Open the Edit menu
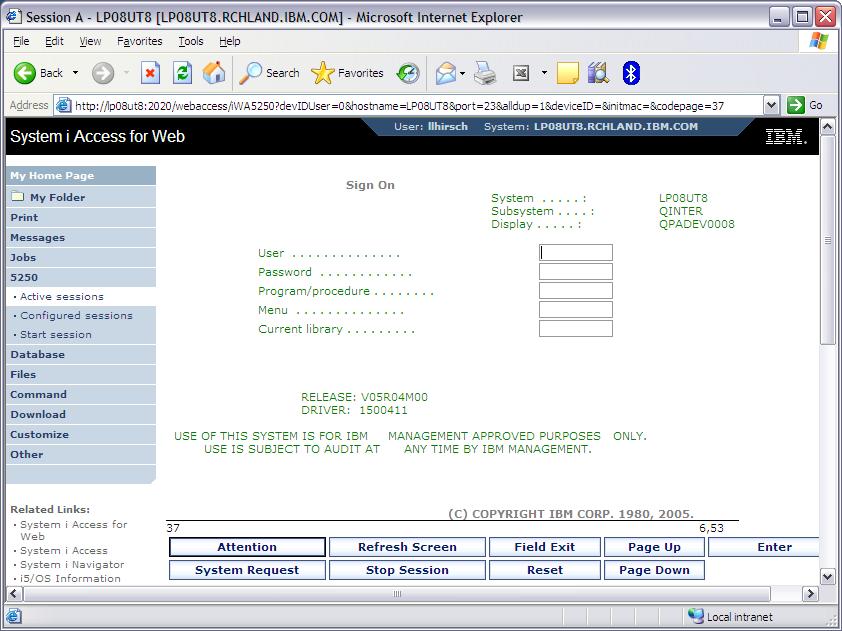Screen dimensions: 842x631 tap(54, 41)
